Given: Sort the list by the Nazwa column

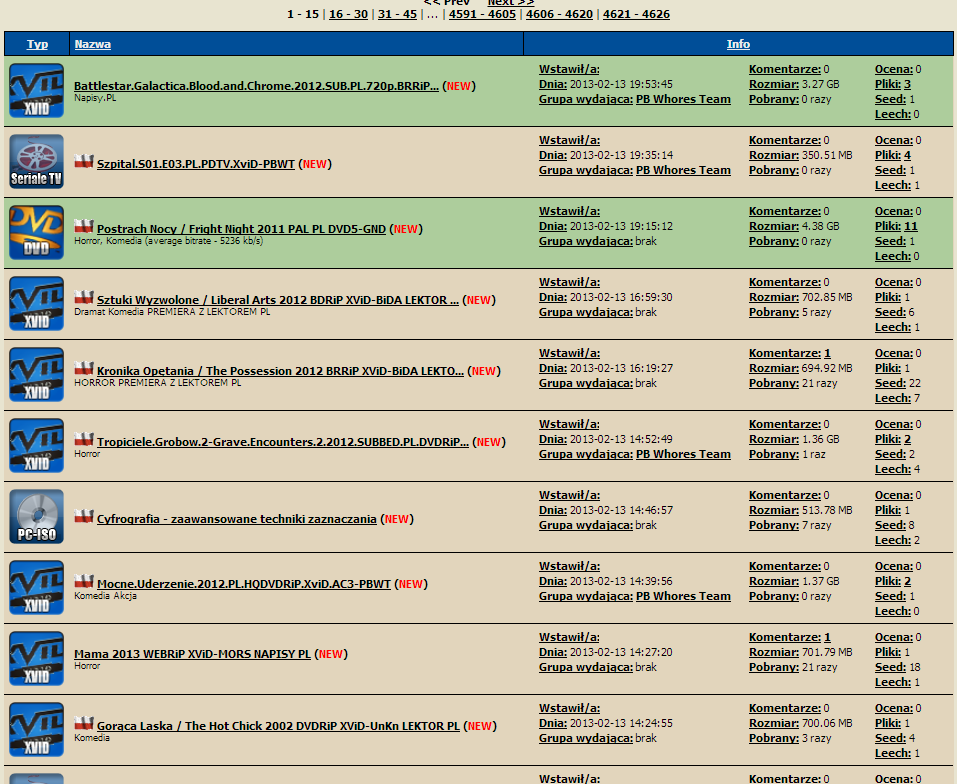Looking at the screenshot, I should [x=93, y=44].
